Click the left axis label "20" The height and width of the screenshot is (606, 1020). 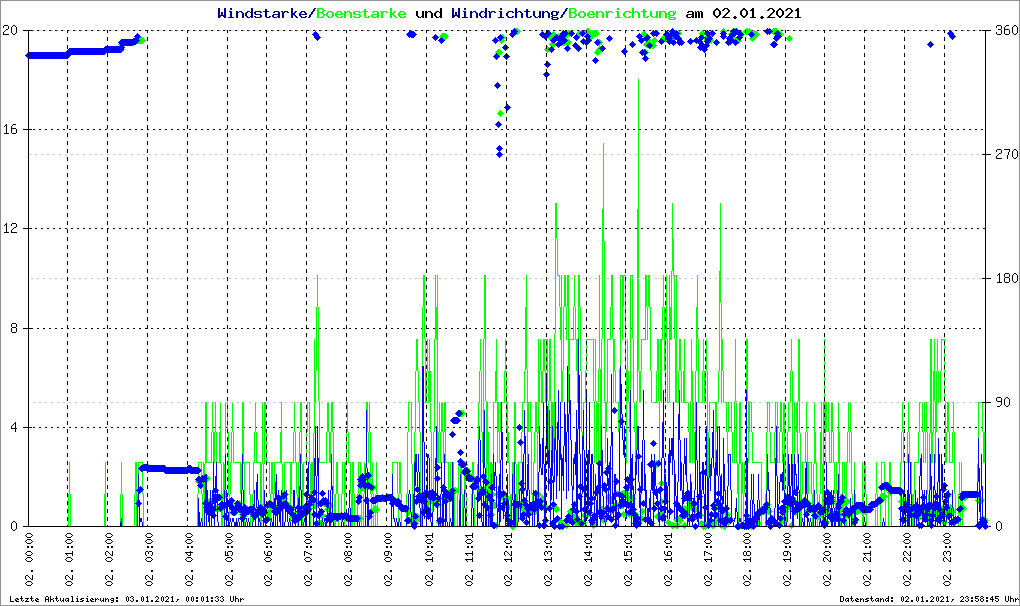(x=12, y=30)
